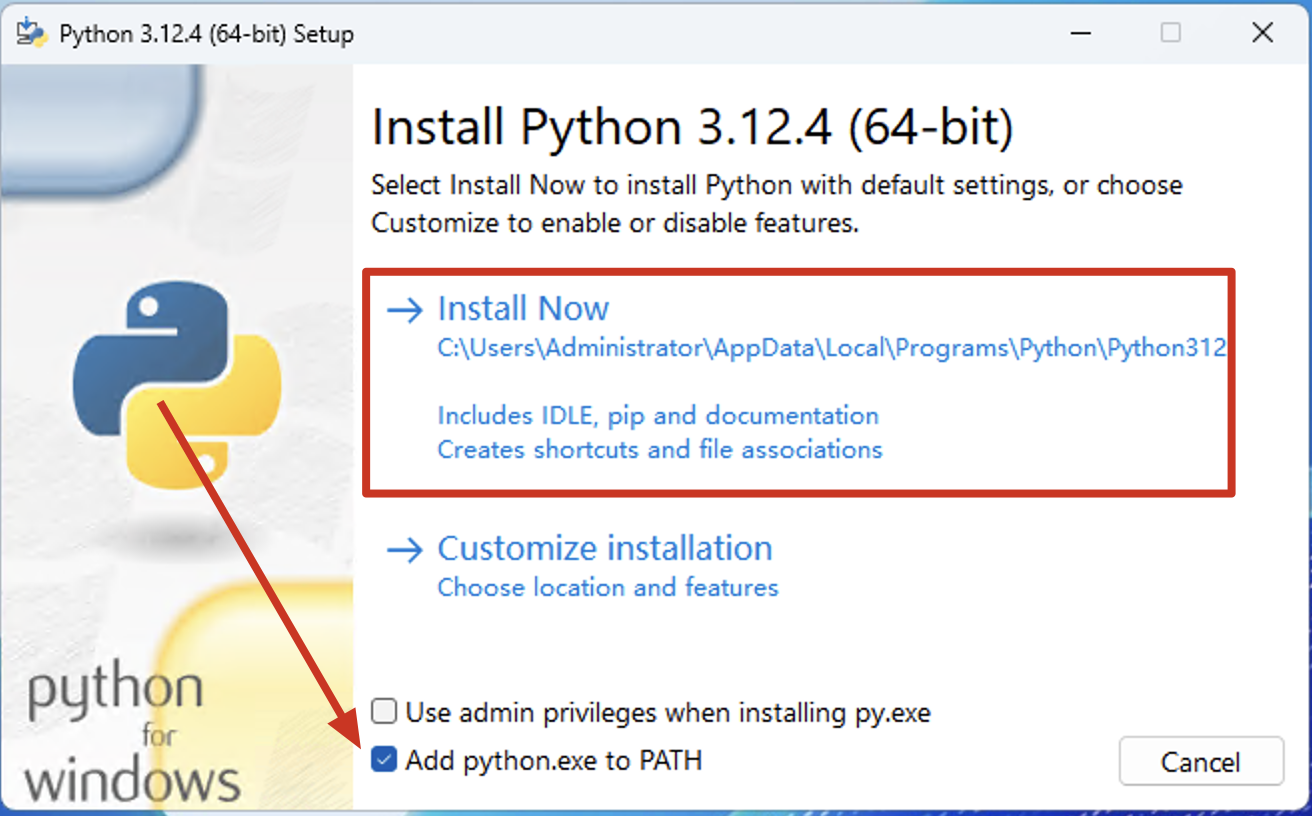The image size is (1312, 816).
Task: Select 'Choose location and features' subtitle
Action: tap(607, 587)
